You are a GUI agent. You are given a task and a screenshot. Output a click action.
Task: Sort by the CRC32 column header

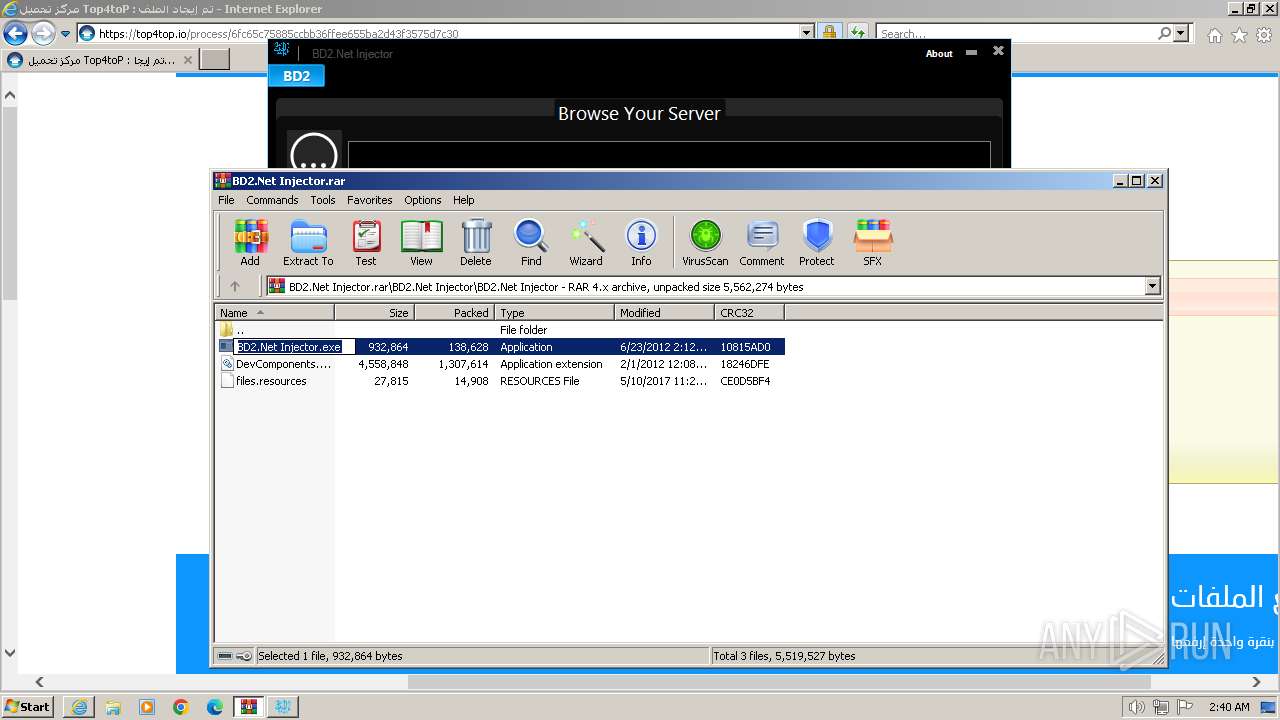(x=749, y=313)
